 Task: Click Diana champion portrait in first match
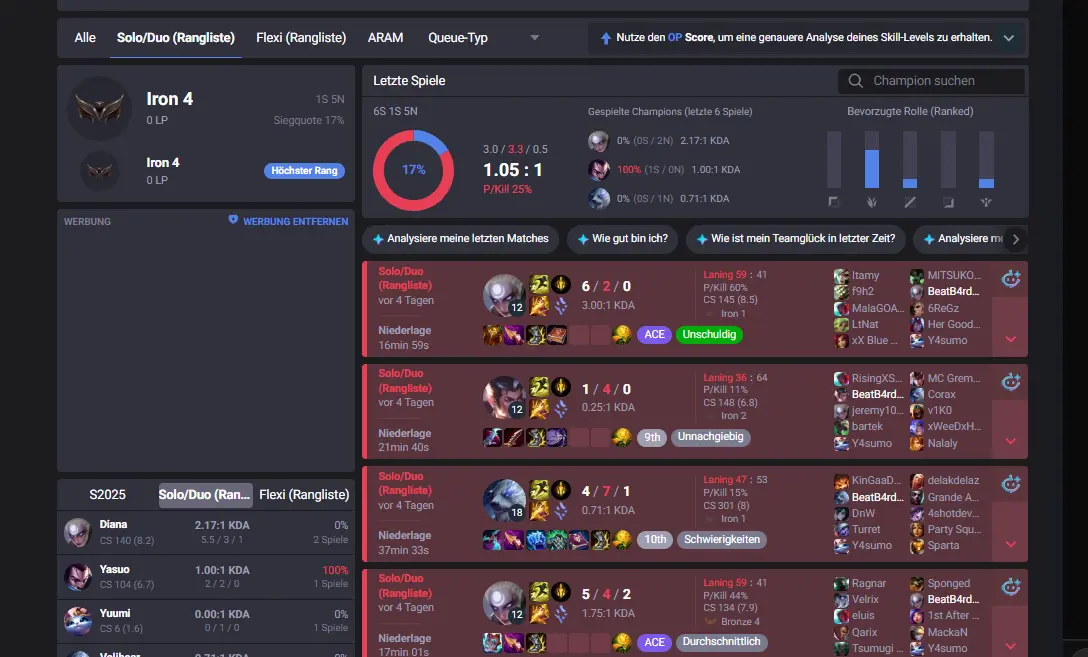pyautogui.click(x=503, y=295)
